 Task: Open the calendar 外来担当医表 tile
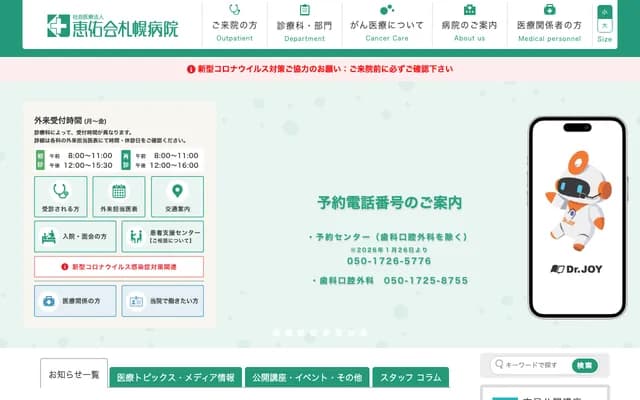click(x=119, y=197)
